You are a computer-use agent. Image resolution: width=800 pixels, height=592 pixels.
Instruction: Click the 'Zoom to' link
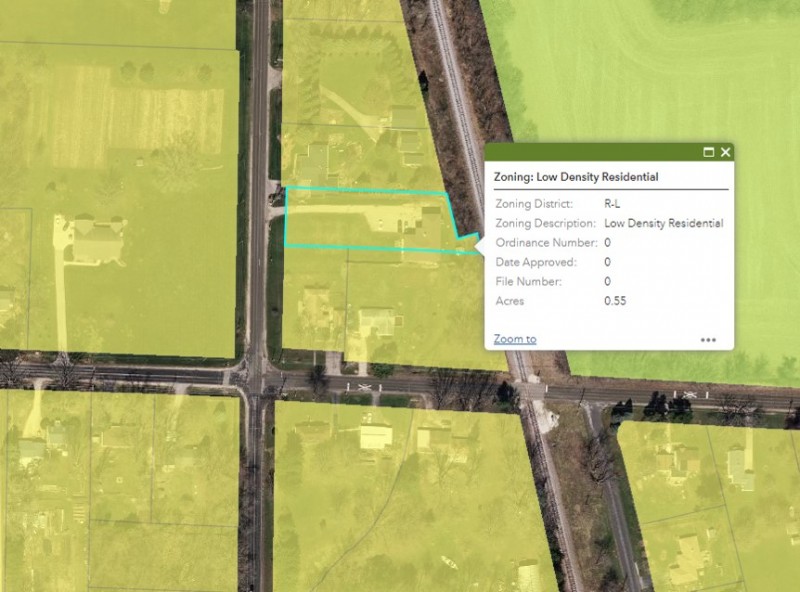coord(515,339)
